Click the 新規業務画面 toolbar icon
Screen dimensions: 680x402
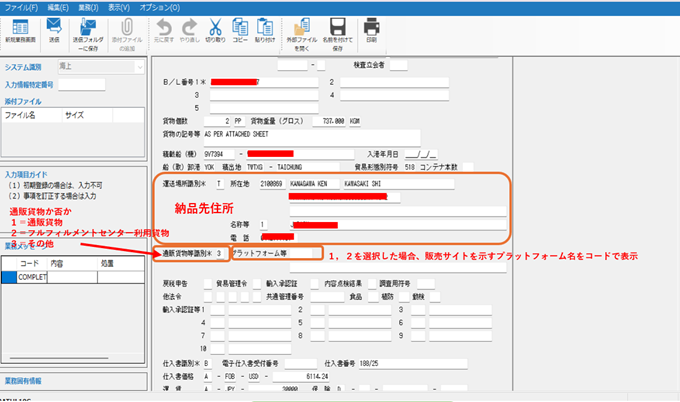point(21,28)
